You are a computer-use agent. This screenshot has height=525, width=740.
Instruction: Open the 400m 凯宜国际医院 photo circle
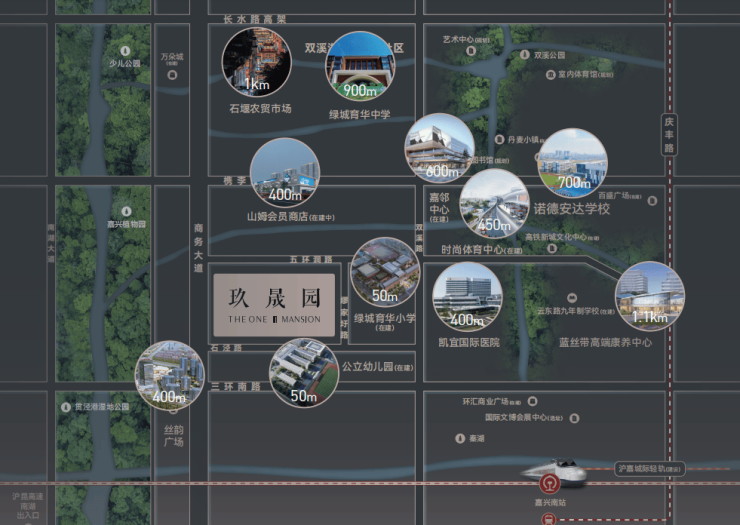467,297
